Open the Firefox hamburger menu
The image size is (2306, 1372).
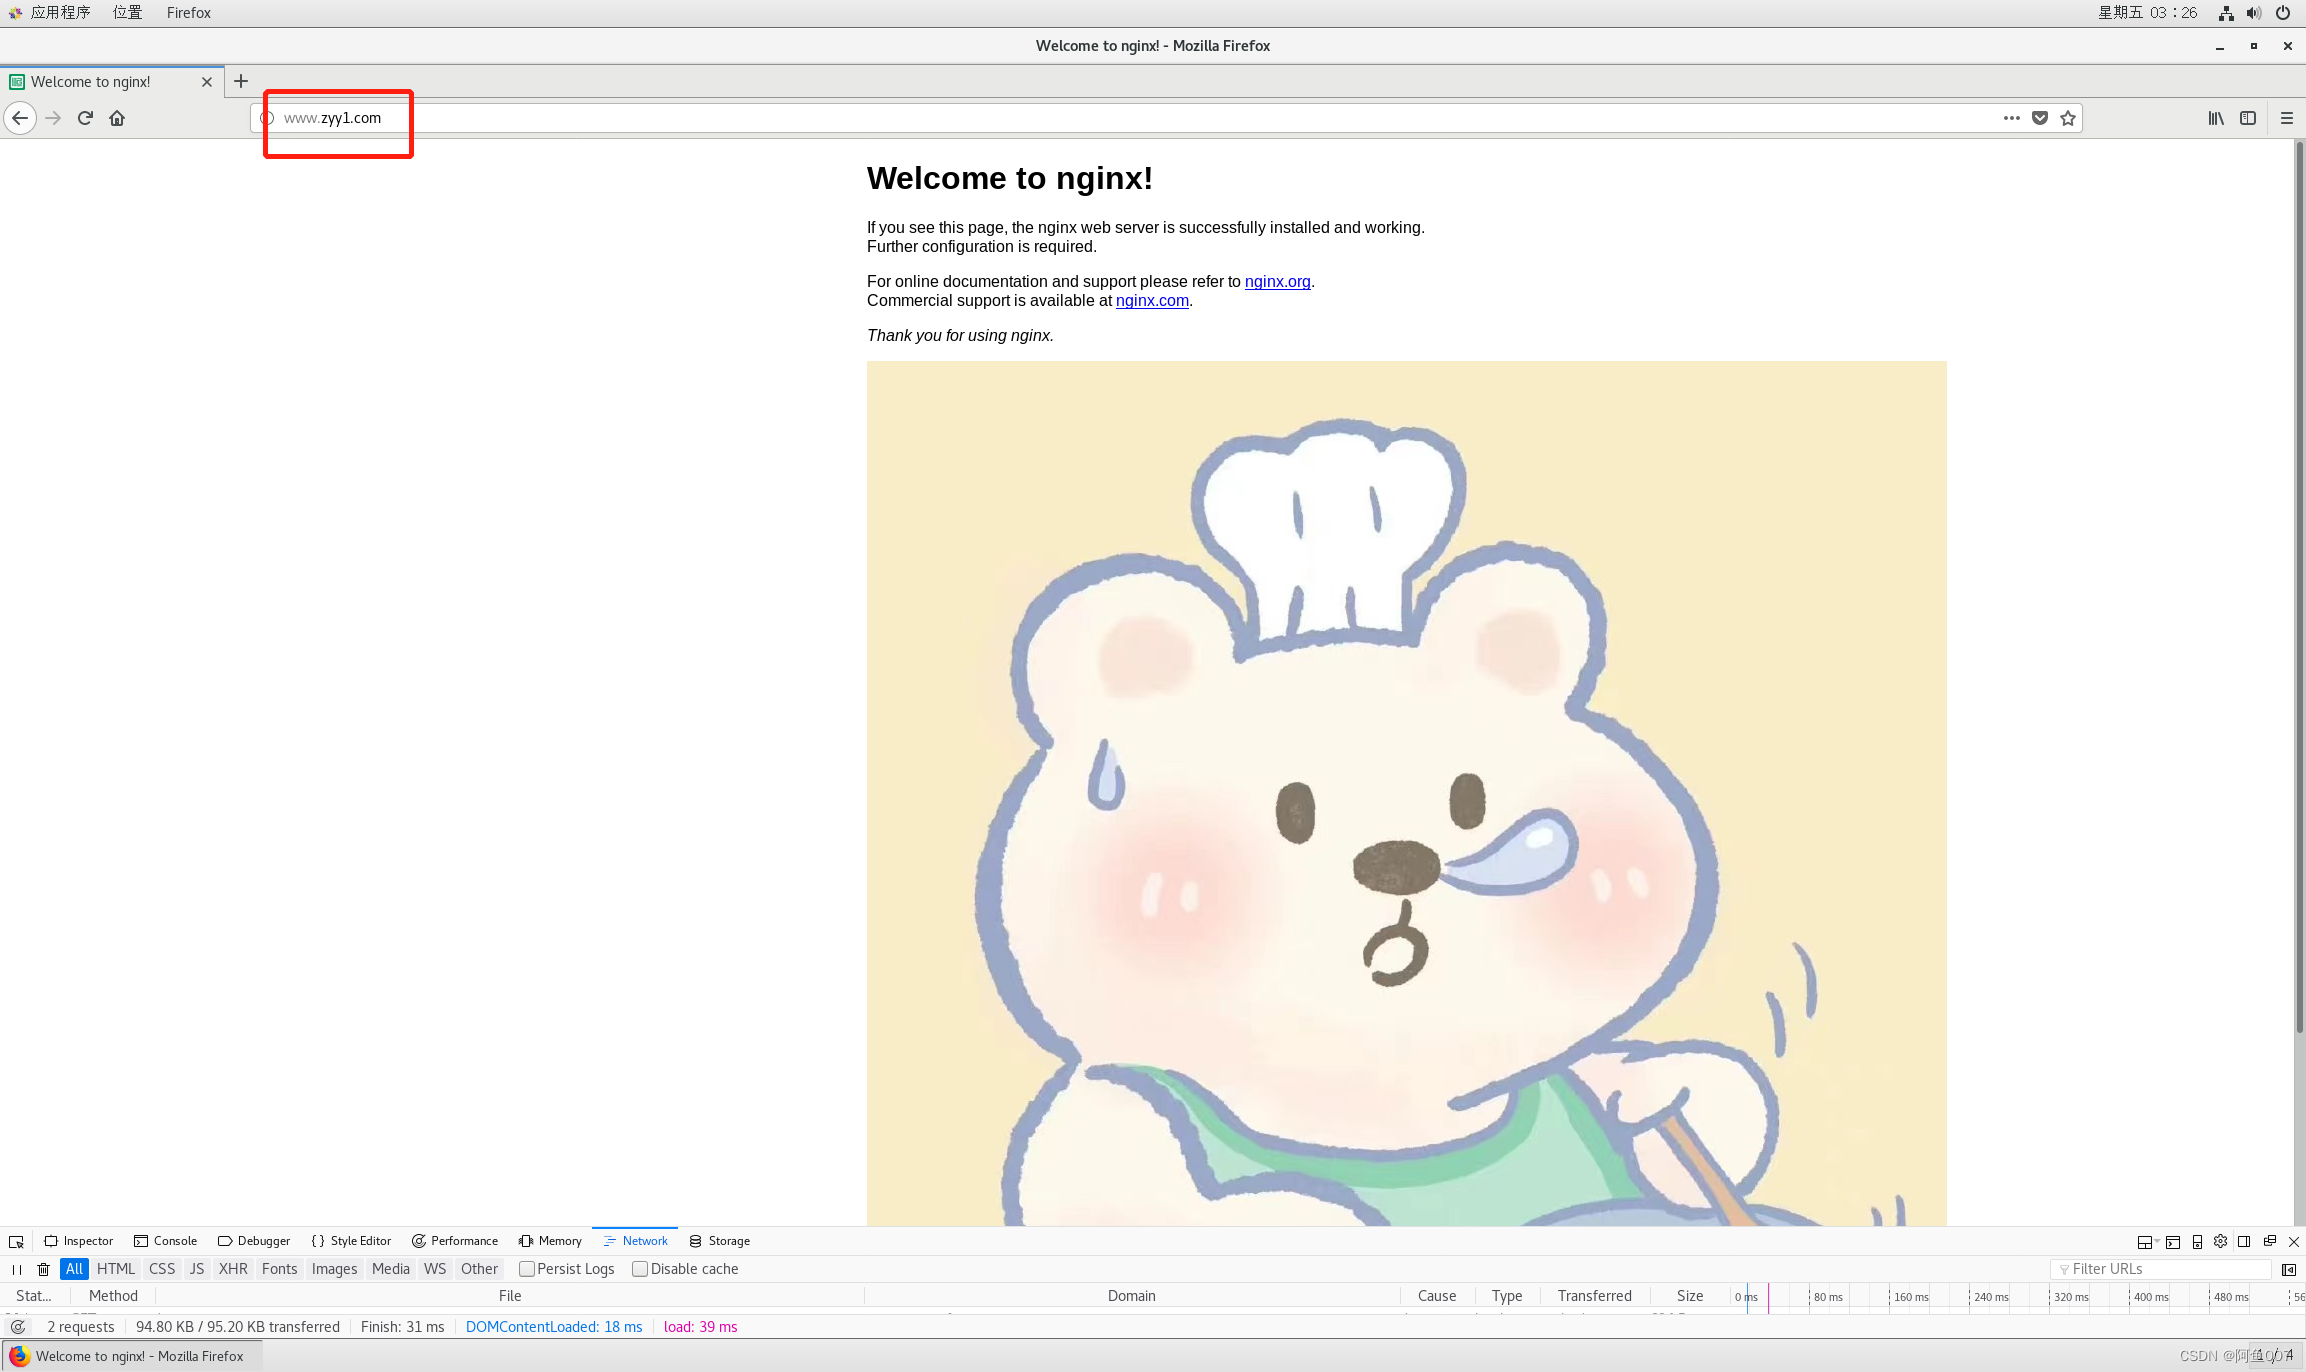(x=2287, y=118)
